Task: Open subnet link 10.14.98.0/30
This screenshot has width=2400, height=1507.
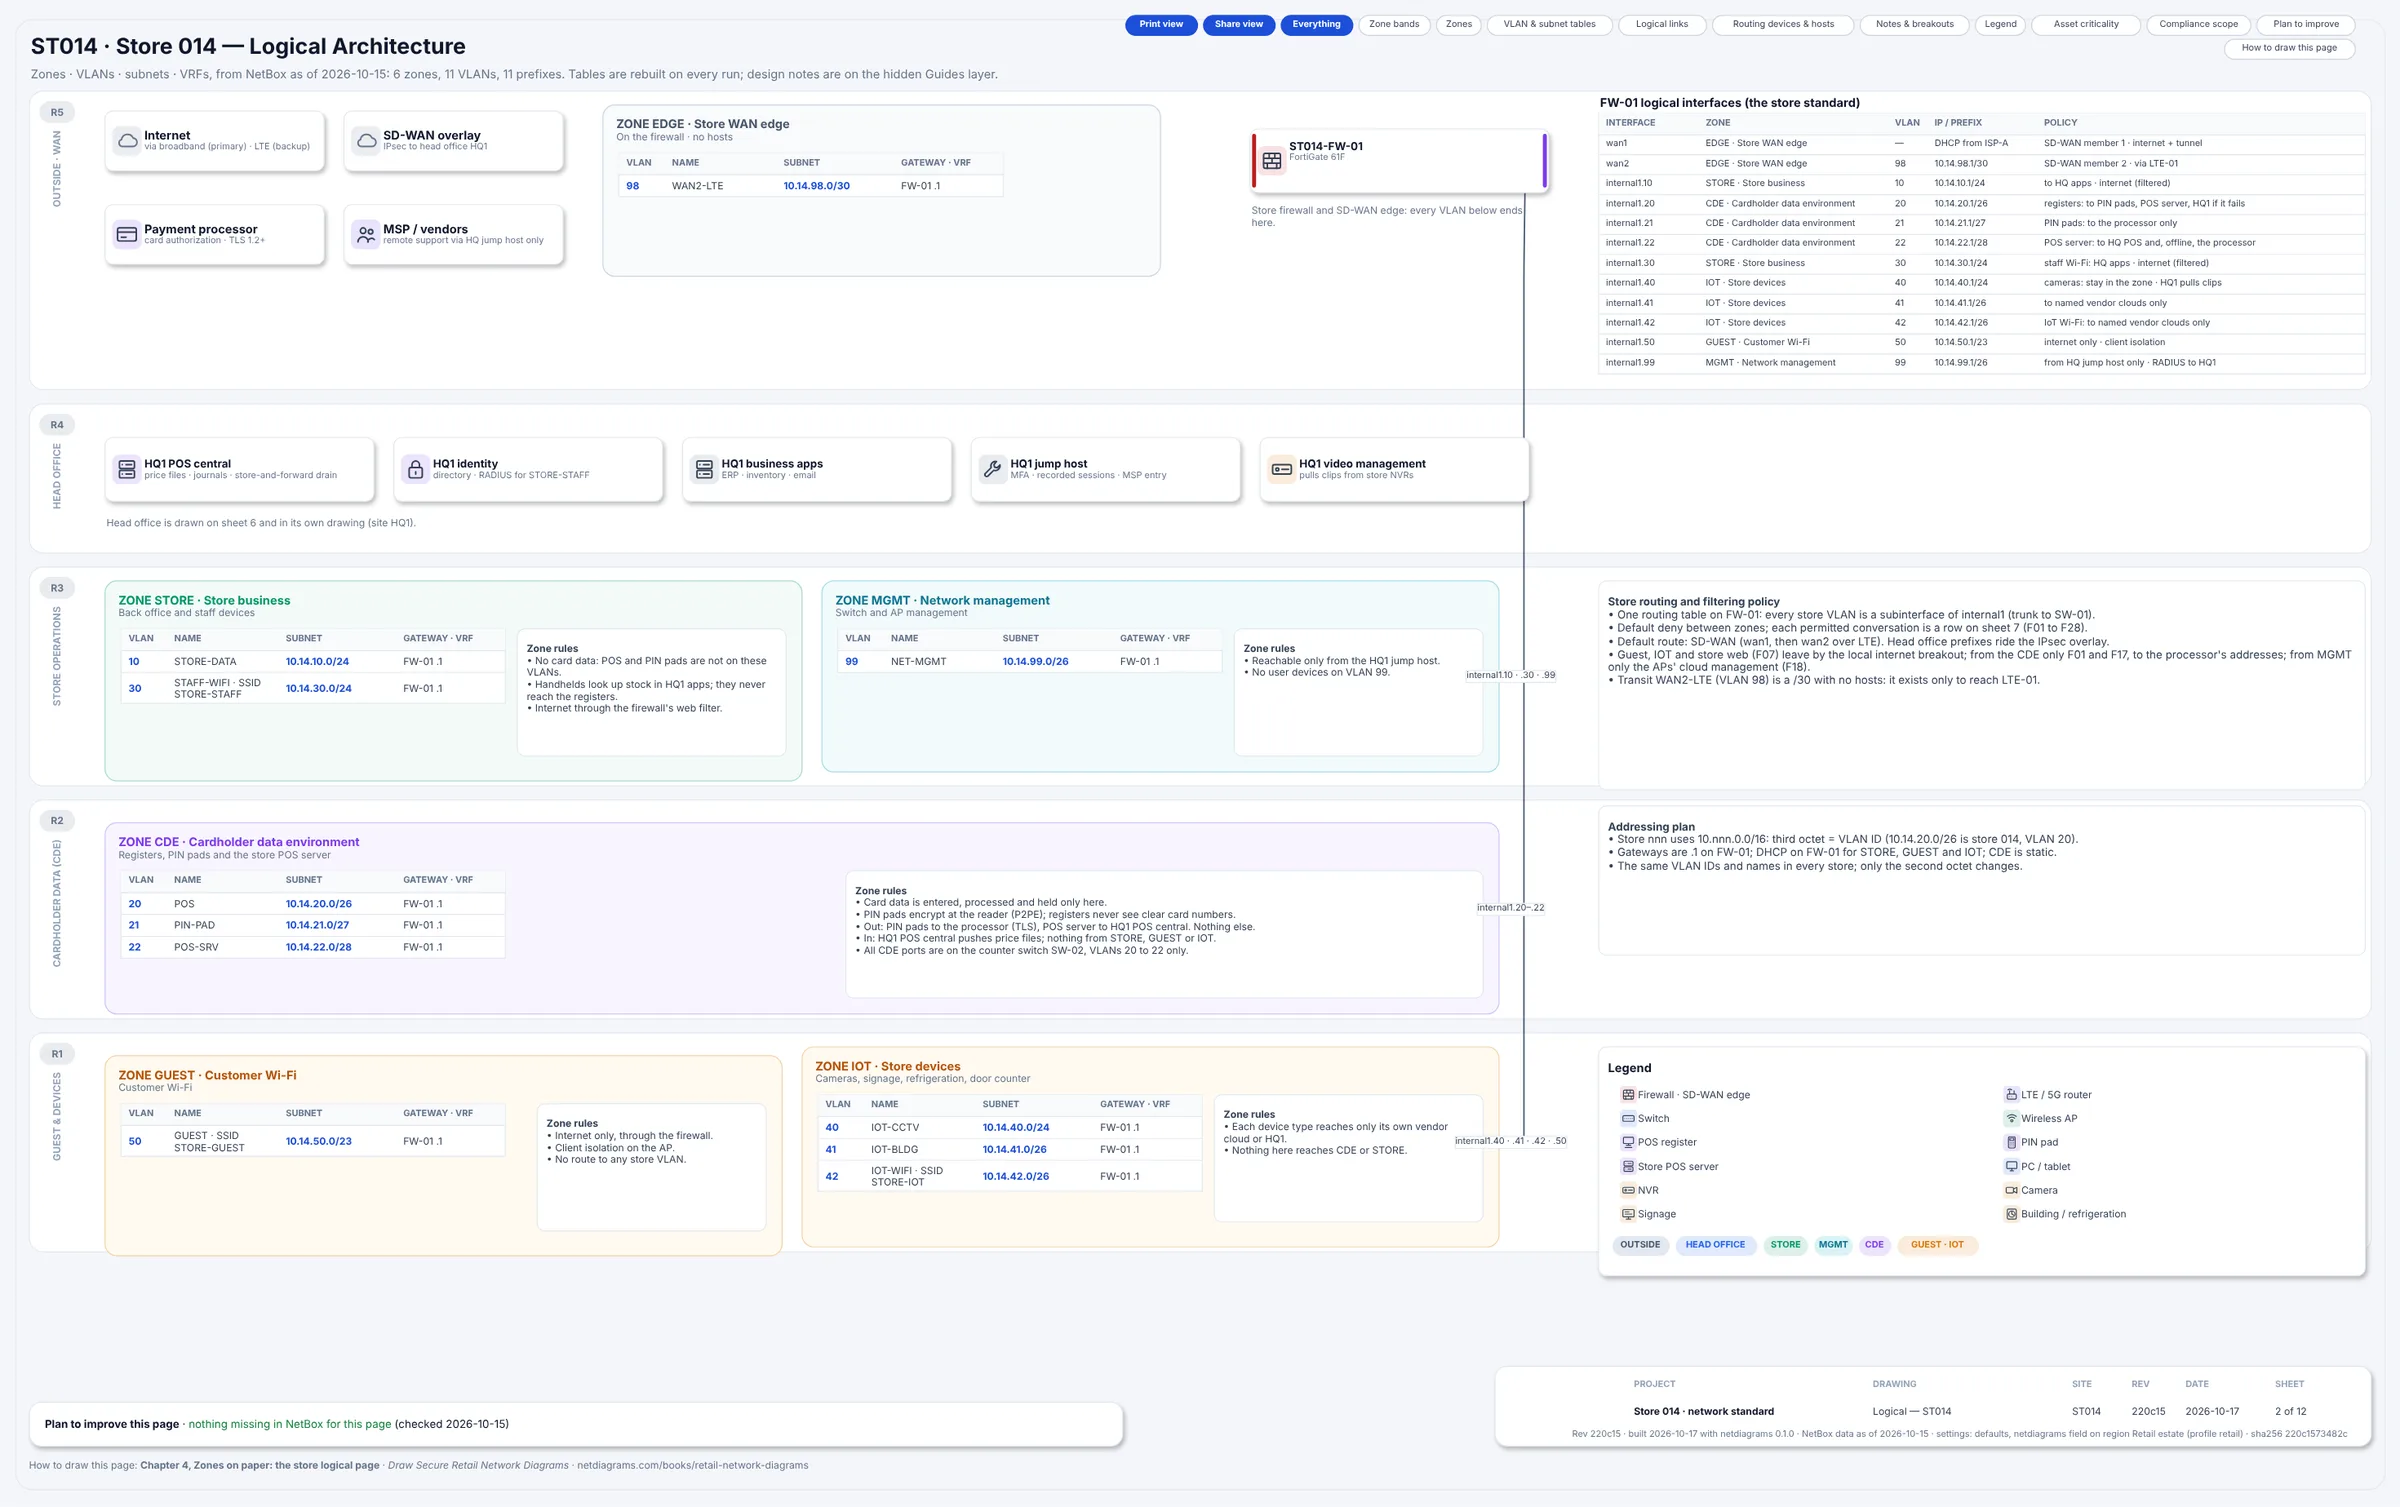Action: click(816, 187)
